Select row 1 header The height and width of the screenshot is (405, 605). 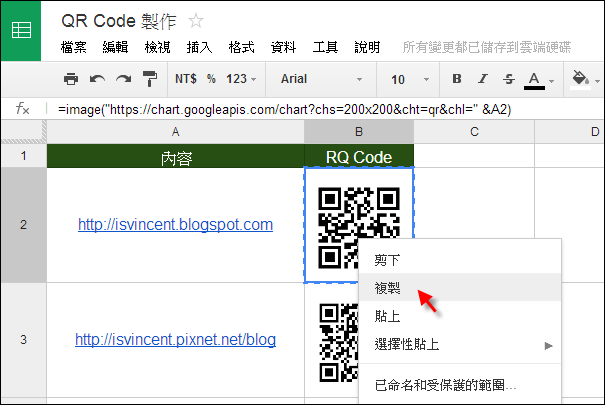coord(24,156)
